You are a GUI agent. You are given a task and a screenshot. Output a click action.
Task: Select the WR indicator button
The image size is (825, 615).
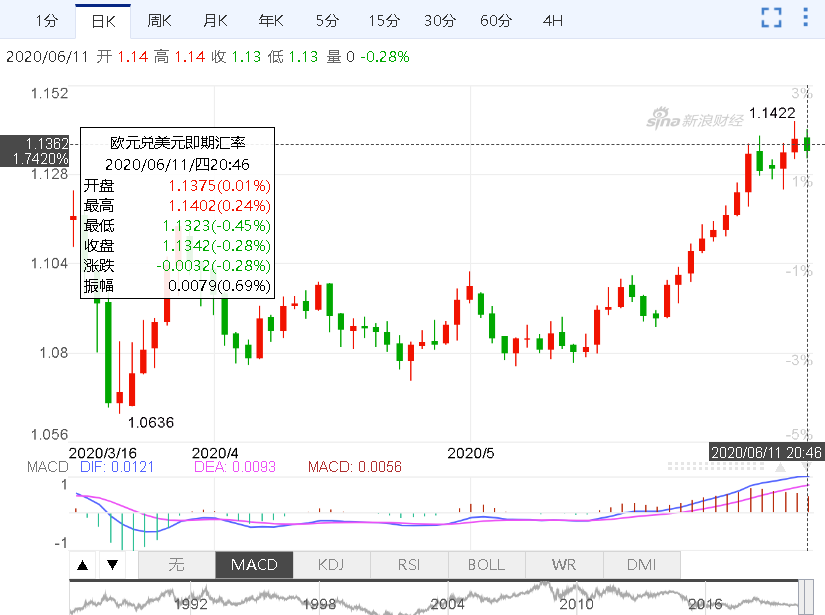(x=564, y=565)
